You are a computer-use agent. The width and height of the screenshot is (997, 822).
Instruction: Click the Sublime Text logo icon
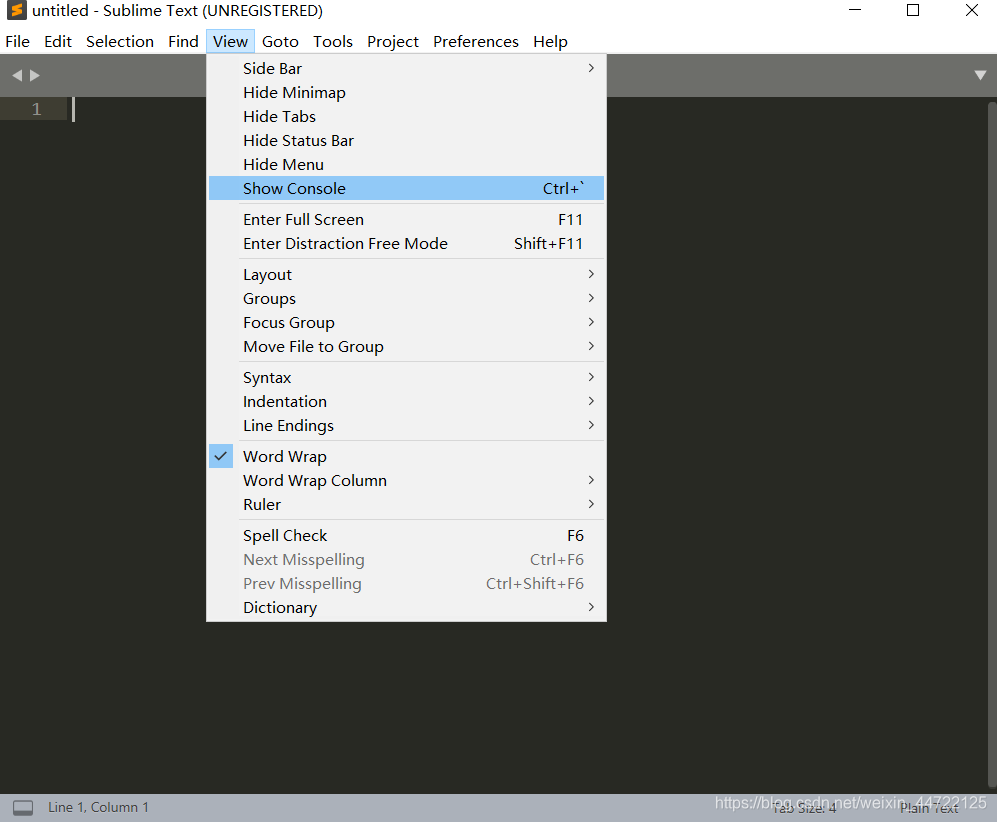click(17, 10)
